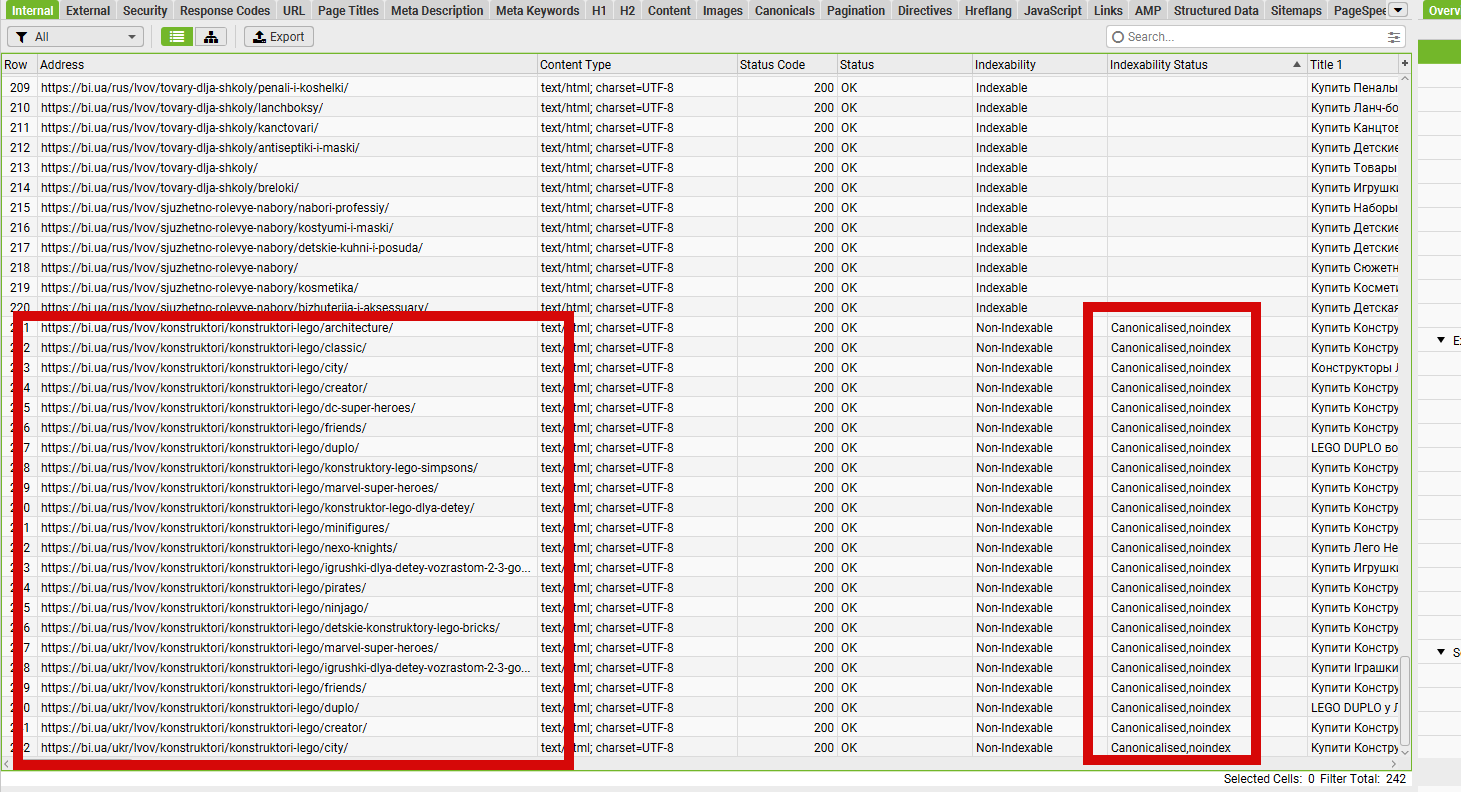Sort by Indexability column header
The image size is (1461, 792).
point(1039,64)
